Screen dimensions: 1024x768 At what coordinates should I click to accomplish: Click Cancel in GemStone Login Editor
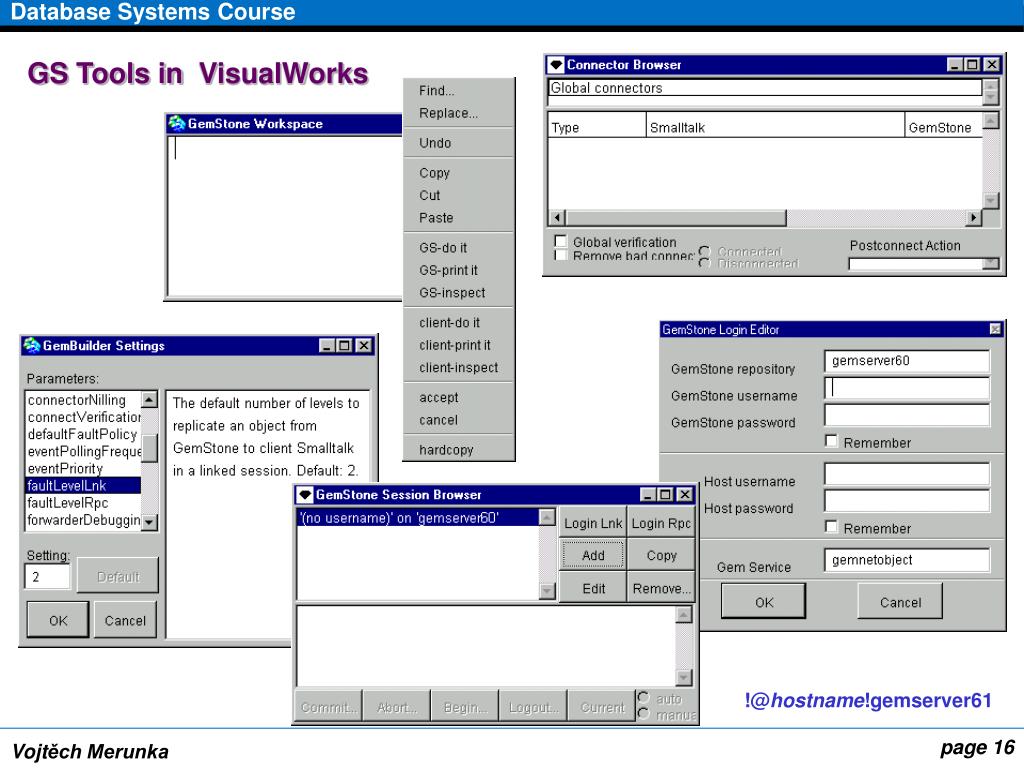point(900,601)
